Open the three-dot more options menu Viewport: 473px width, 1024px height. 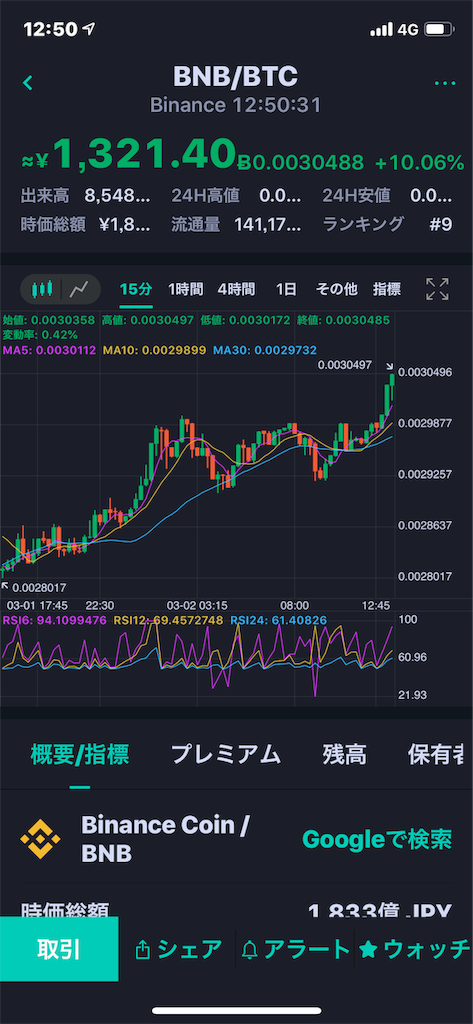coord(445,84)
